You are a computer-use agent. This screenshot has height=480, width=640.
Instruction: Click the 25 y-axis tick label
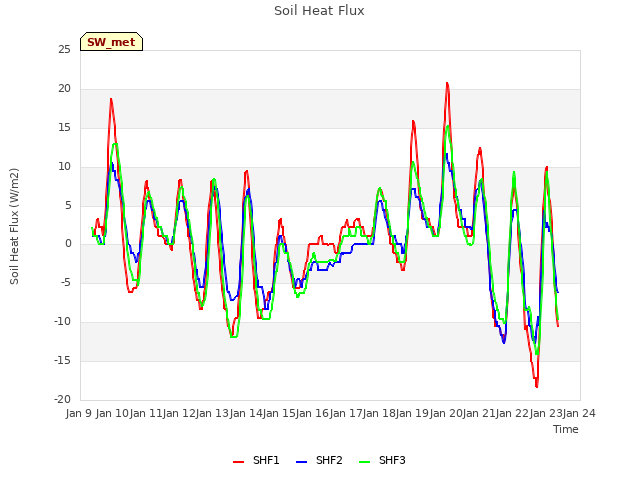click(64, 50)
